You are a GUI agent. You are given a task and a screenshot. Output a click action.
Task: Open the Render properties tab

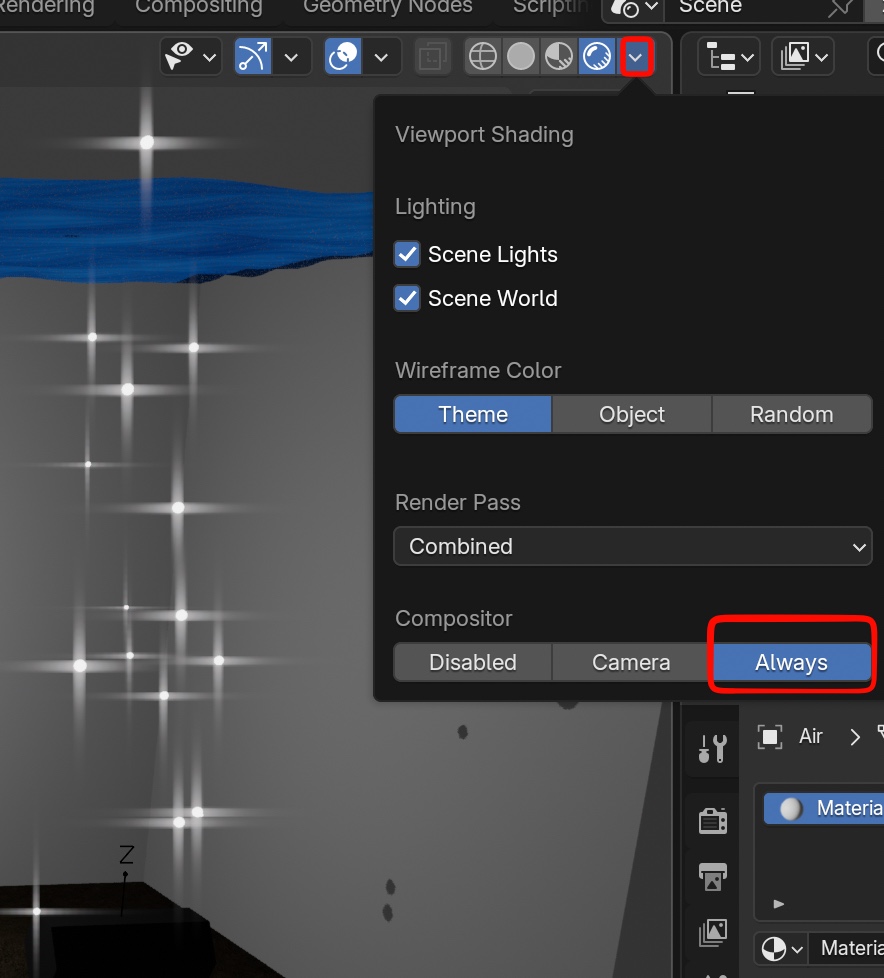[713, 821]
